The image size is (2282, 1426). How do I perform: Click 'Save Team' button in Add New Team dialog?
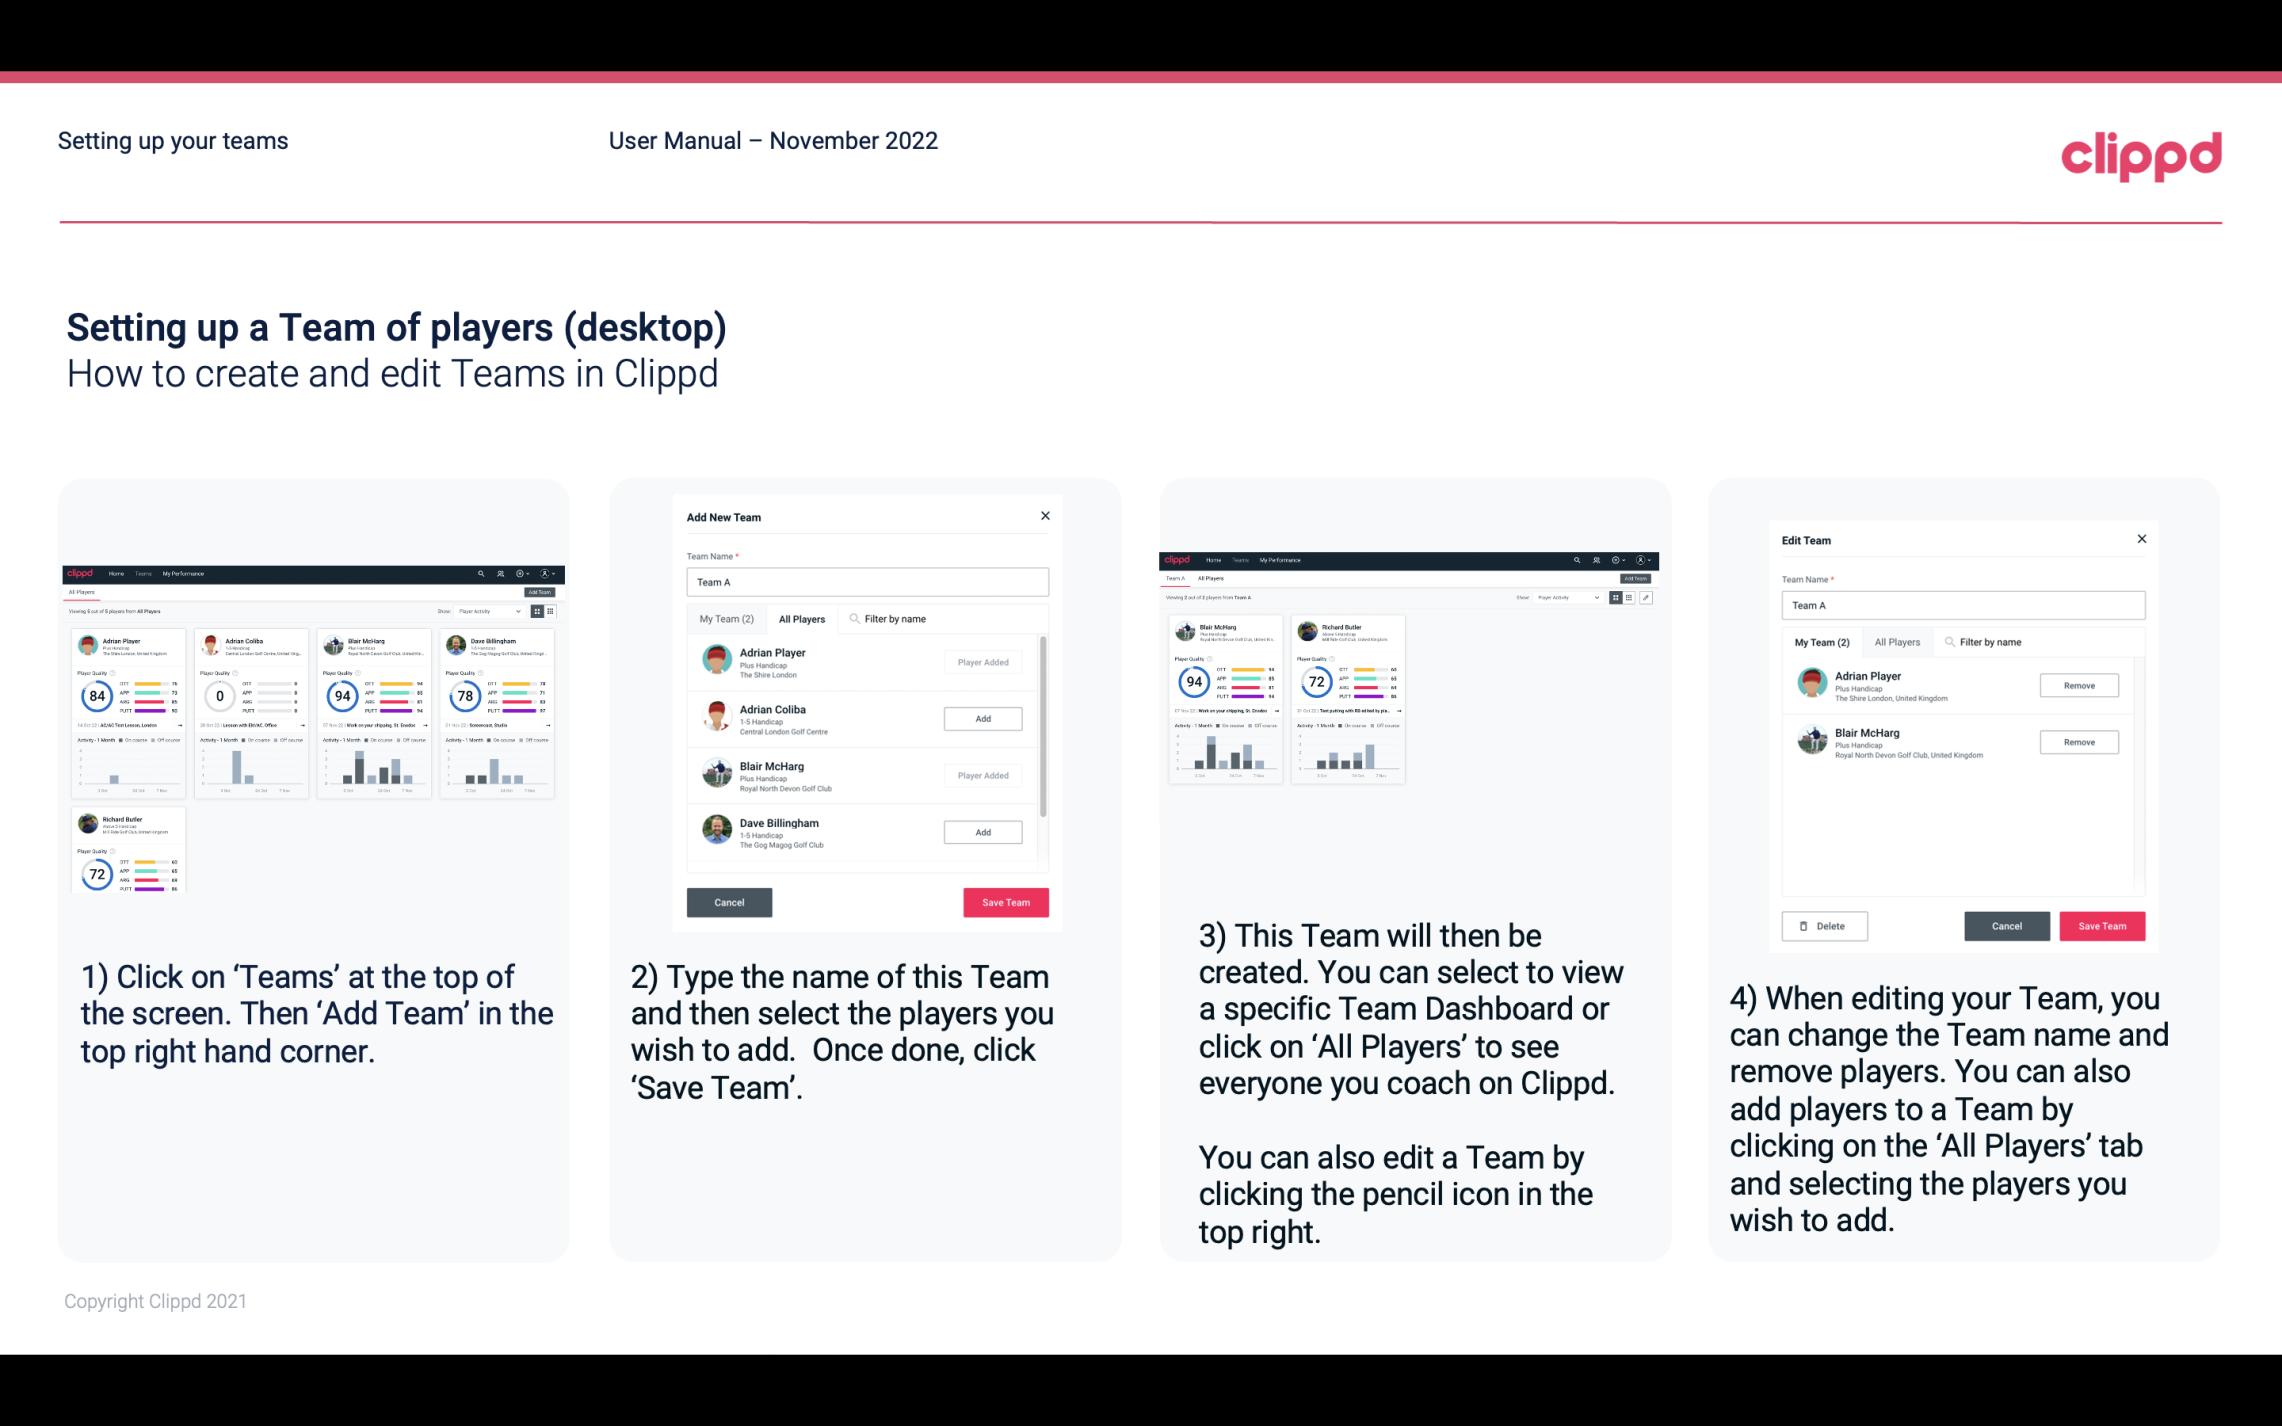click(x=1004, y=900)
